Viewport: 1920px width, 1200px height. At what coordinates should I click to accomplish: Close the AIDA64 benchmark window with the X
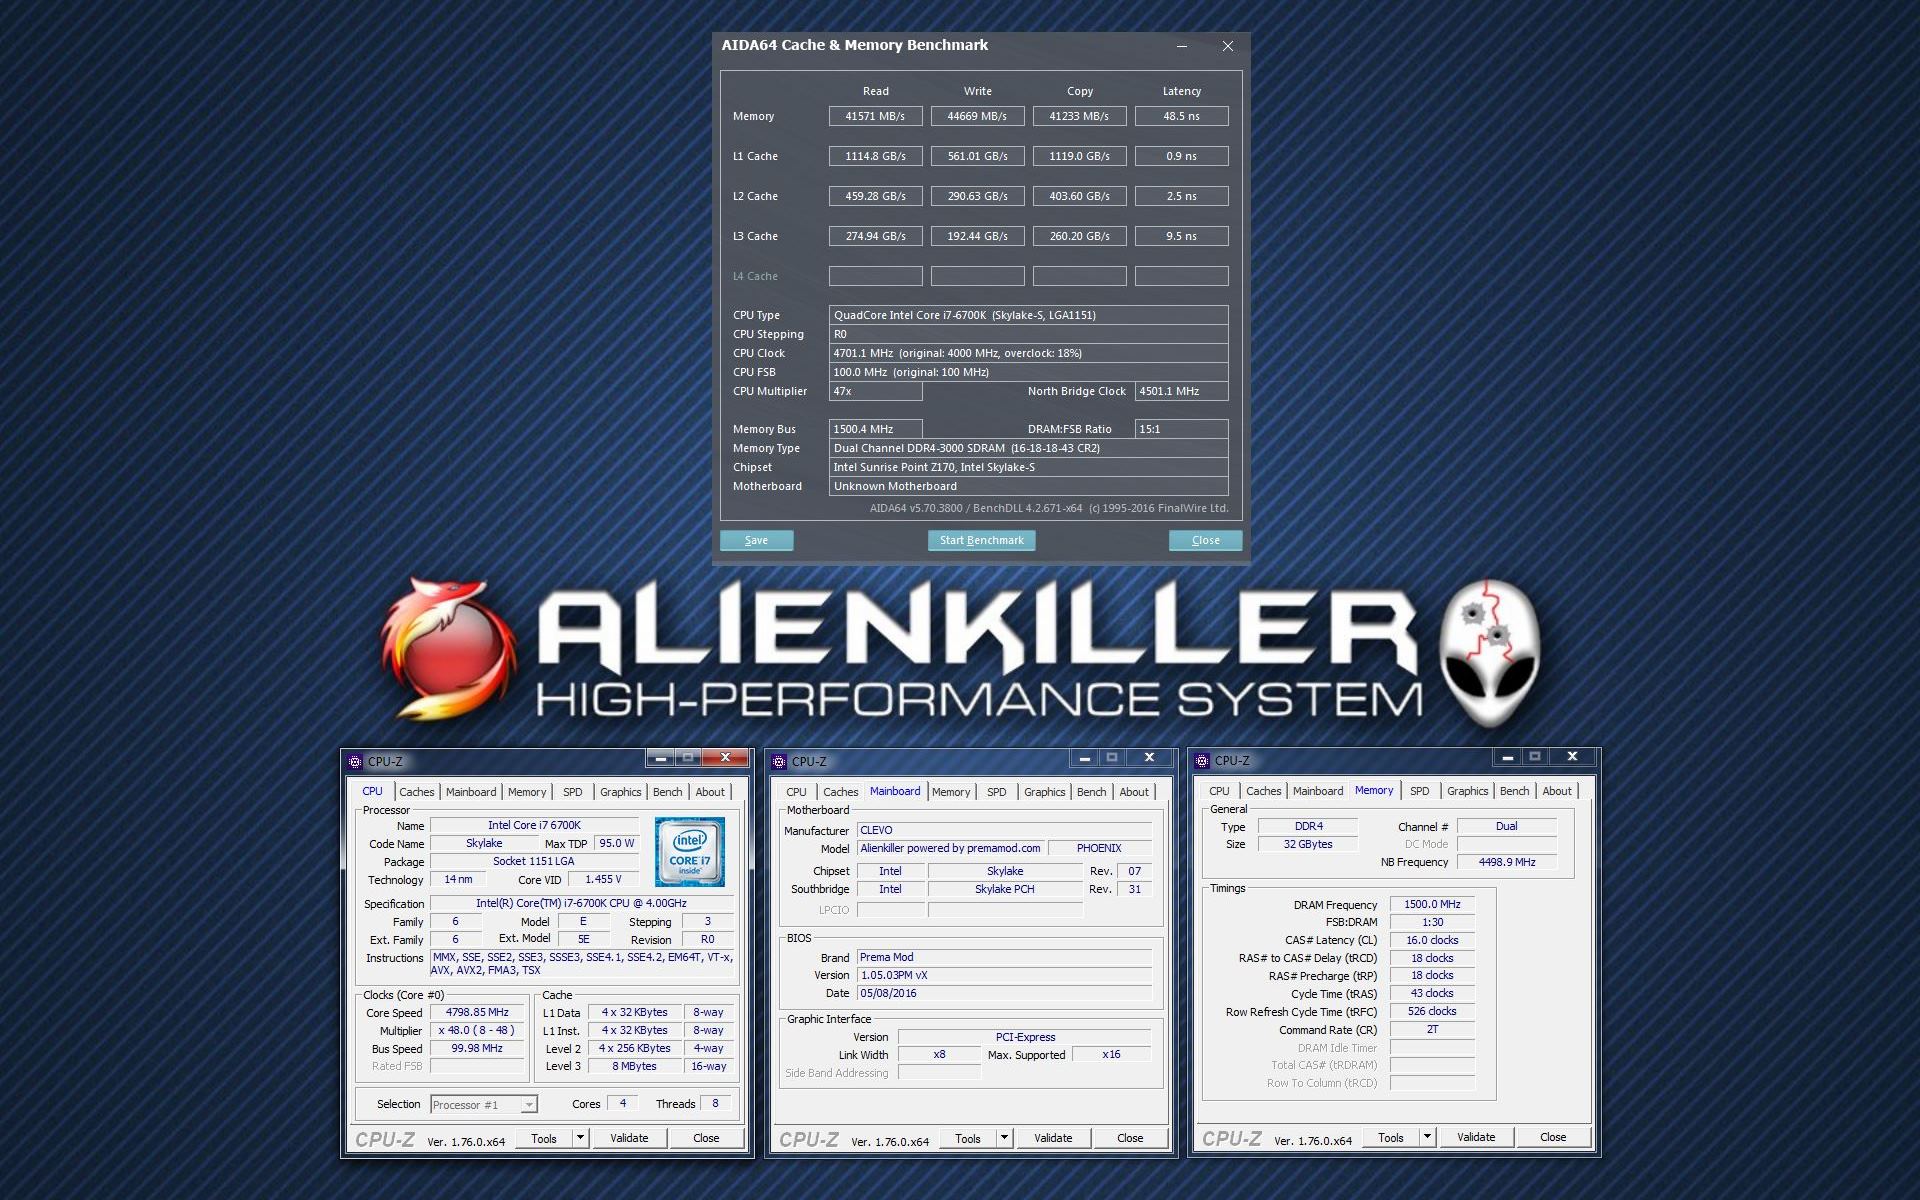1228,46
